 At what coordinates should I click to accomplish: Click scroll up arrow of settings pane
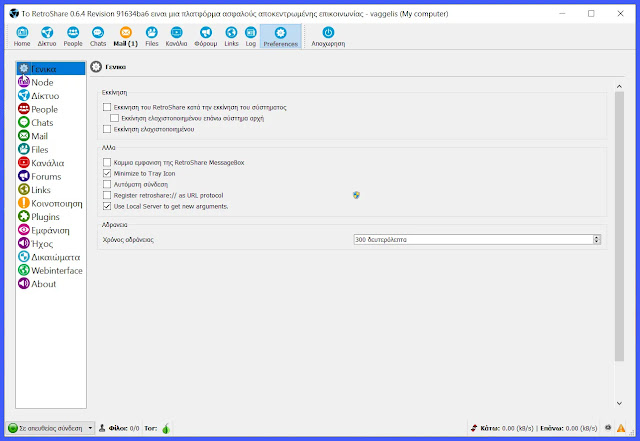click(x=619, y=86)
